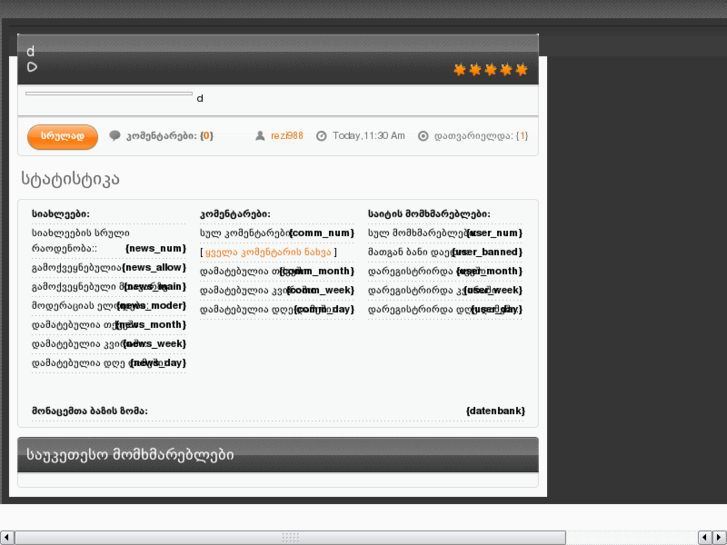Click the დათვარიელდა: {1} views text
Screen dimensions: 727x545
pyautogui.click(x=481, y=136)
